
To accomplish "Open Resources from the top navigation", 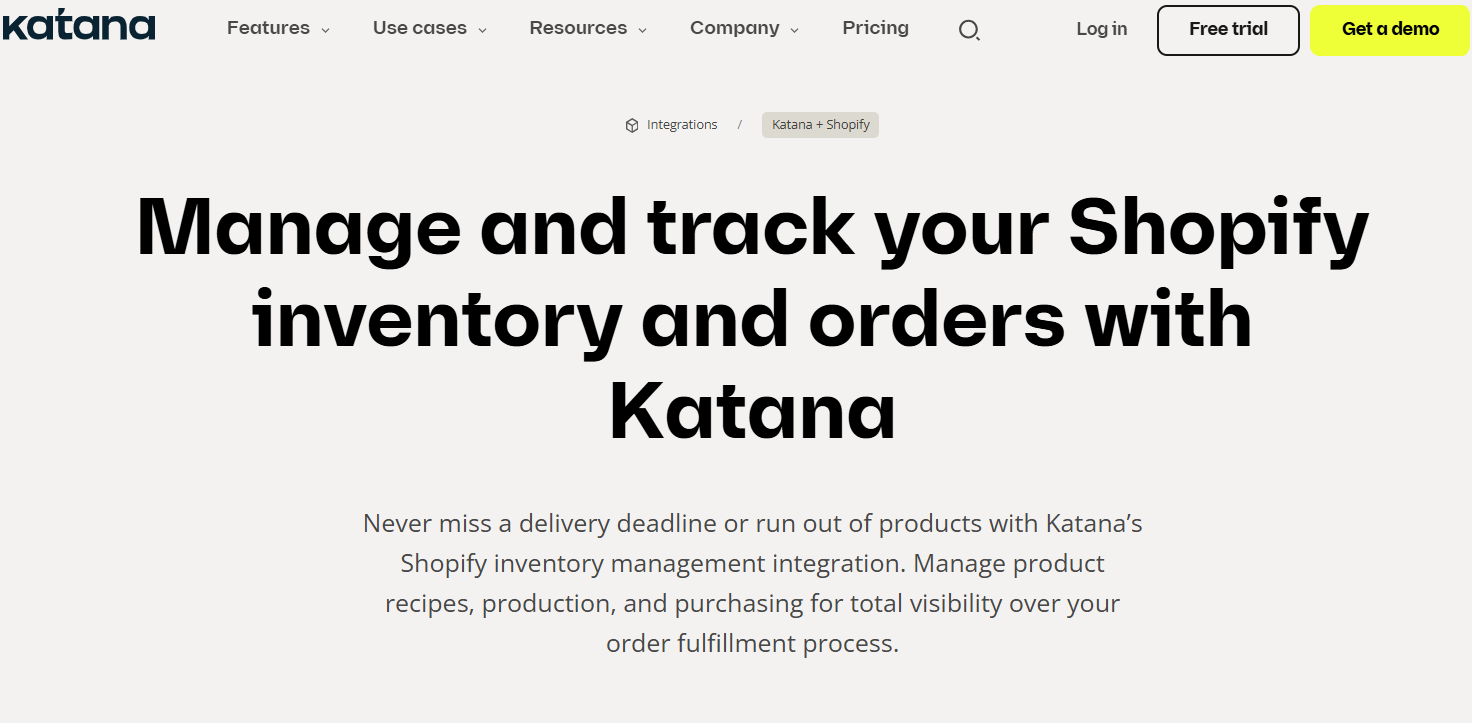I will (578, 28).
